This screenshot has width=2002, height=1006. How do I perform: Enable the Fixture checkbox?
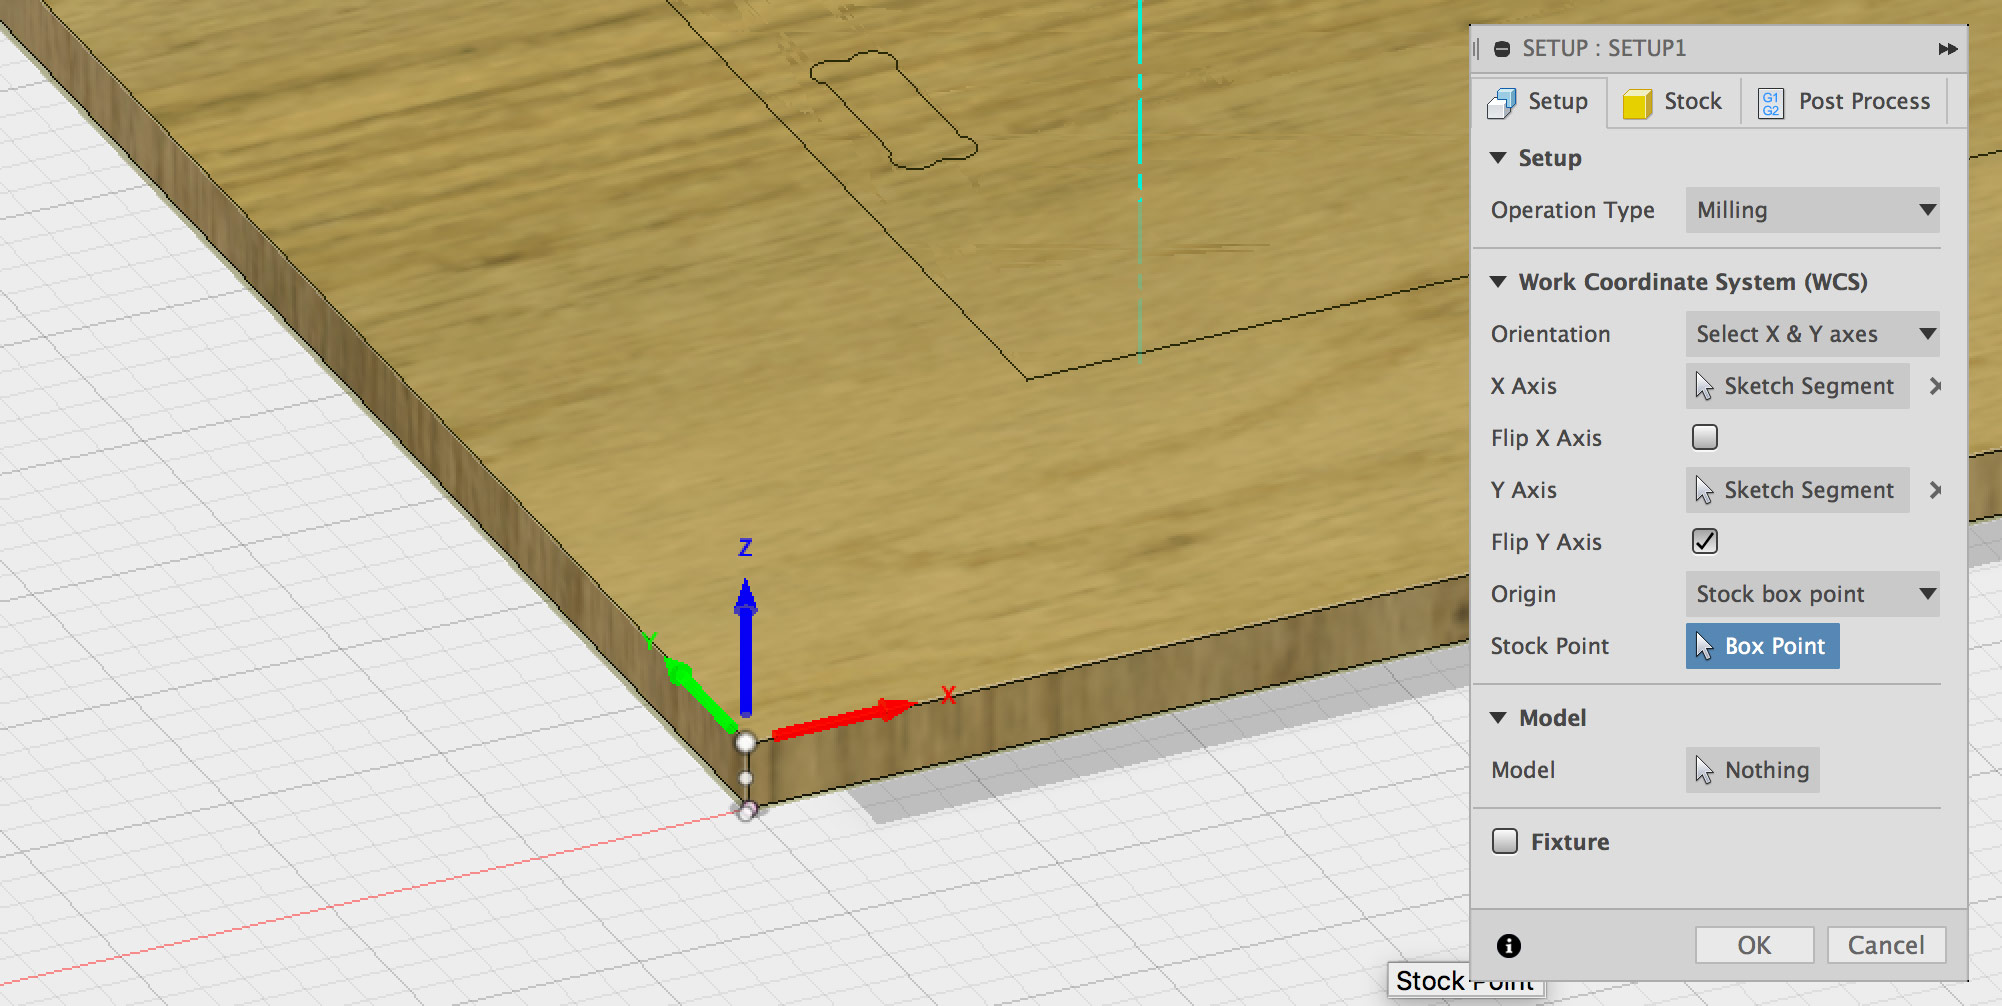(x=1503, y=841)
